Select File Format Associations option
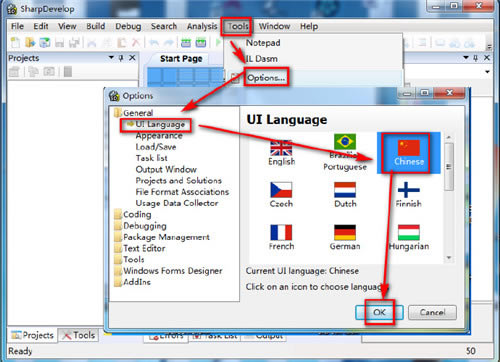 pyautogui.click(x=182, y=192)
